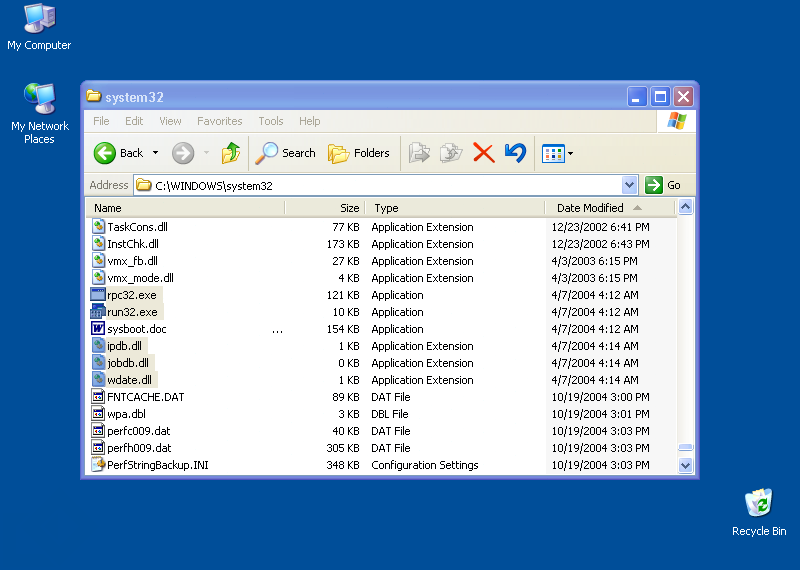800x570 pixels.
Task: Open the Back history dropdown arrow
Action: tap(156, 153)
